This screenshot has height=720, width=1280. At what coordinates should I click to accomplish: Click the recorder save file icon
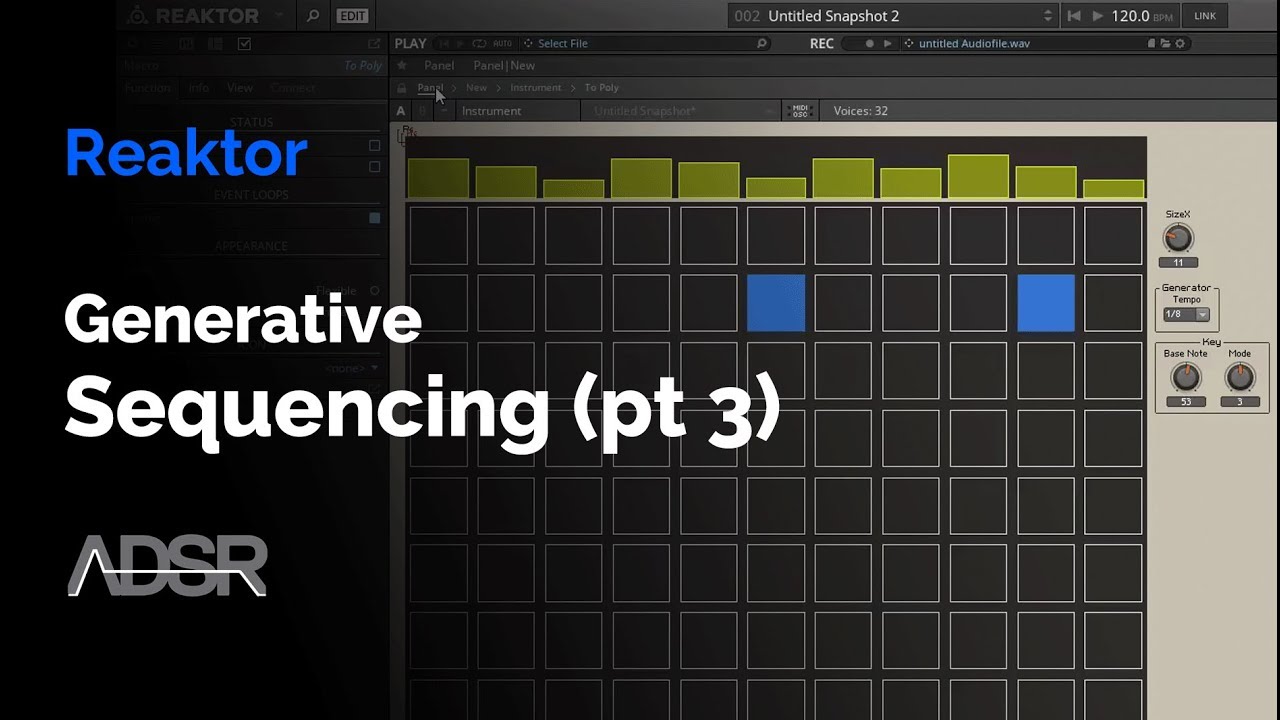point(1152,44)
